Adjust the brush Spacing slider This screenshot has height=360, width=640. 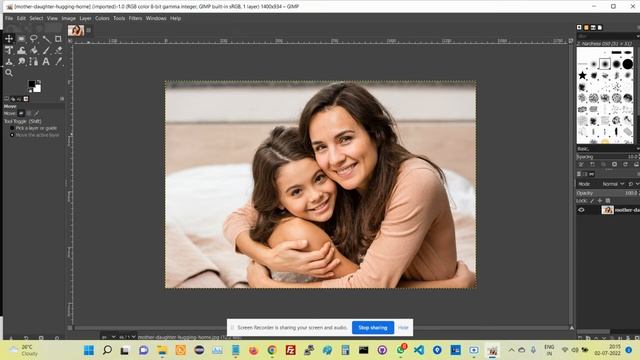[607, 157]
